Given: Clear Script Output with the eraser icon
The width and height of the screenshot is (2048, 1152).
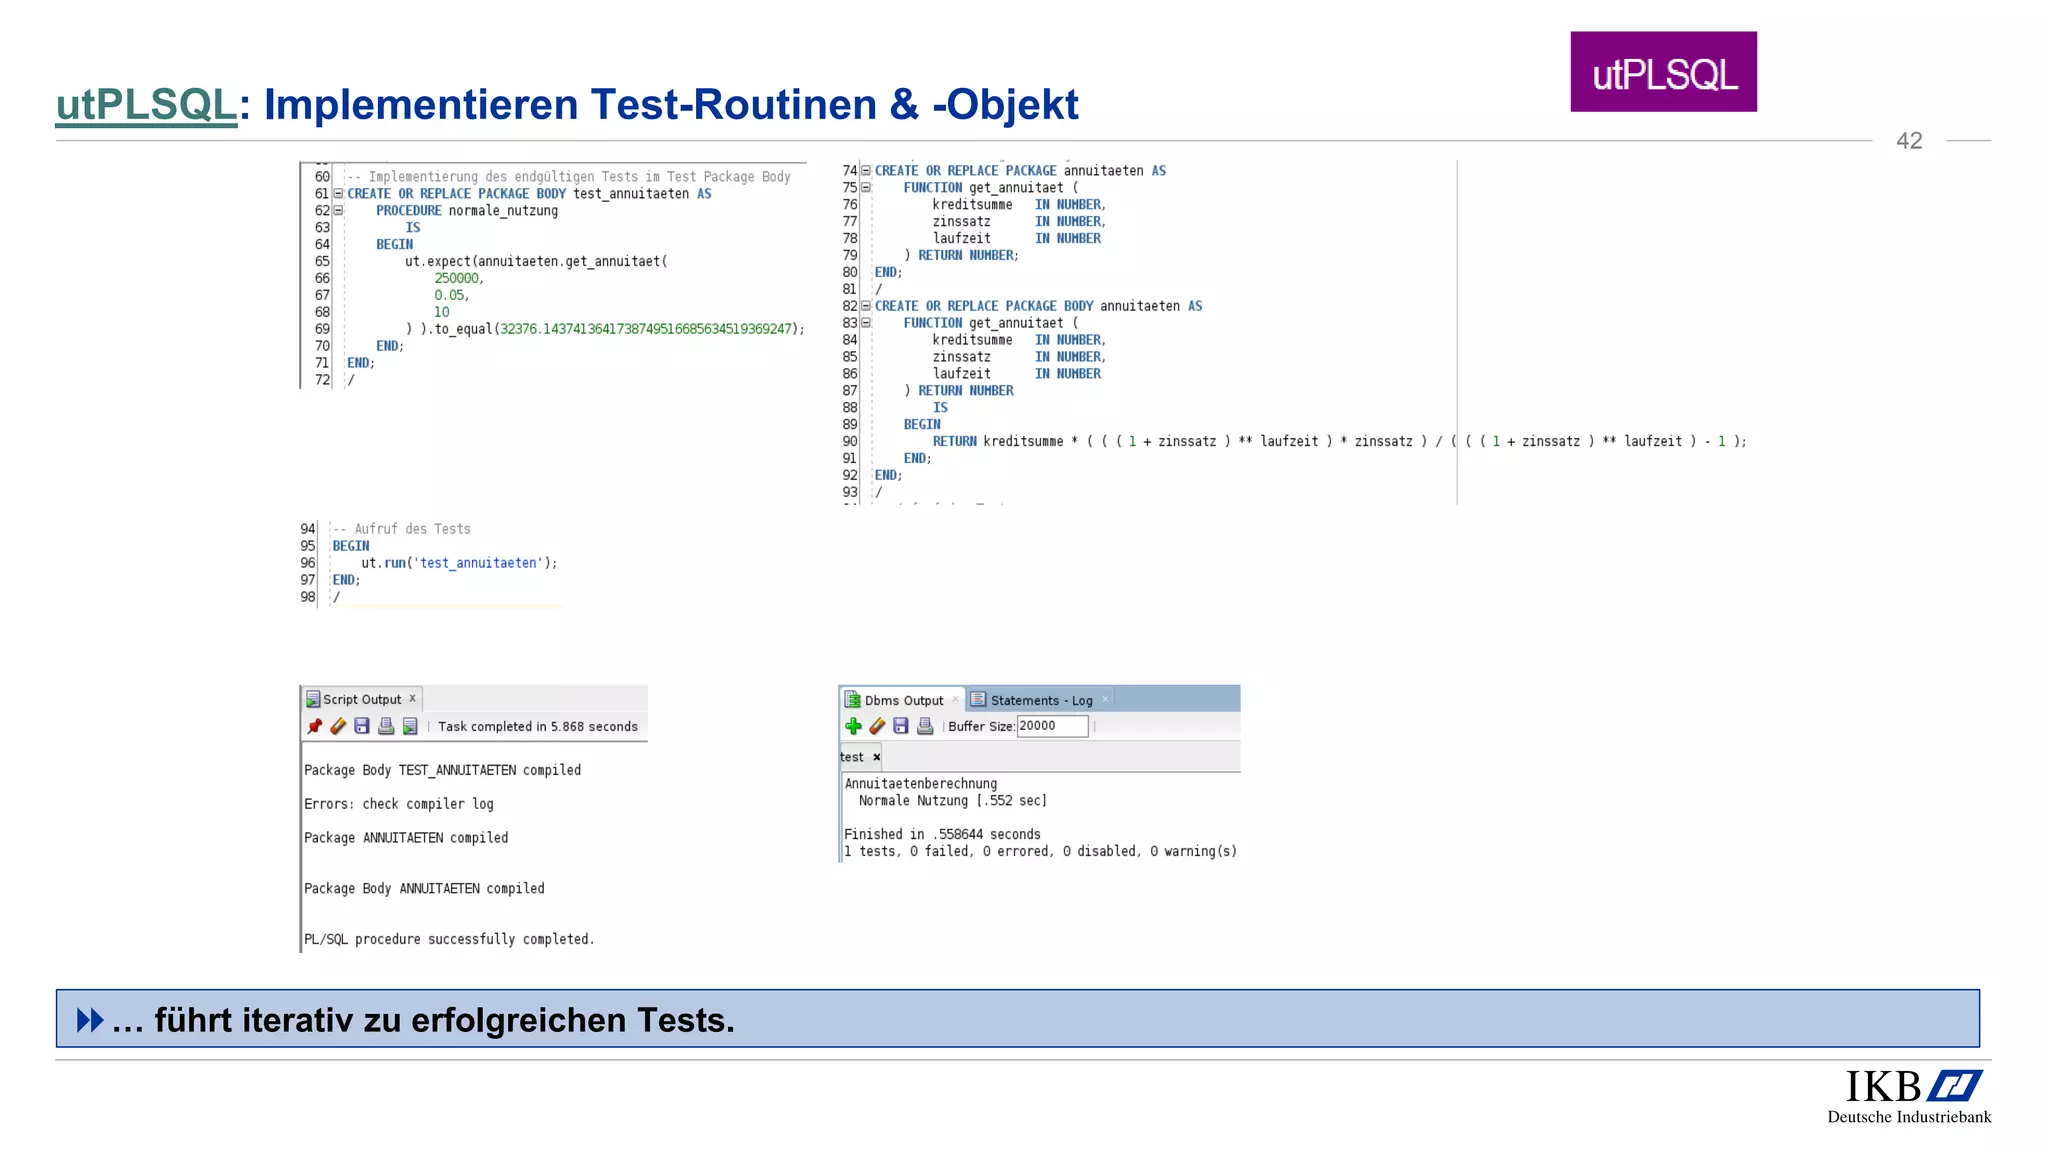Looking at the screenshot, I should tap(338, 727).
